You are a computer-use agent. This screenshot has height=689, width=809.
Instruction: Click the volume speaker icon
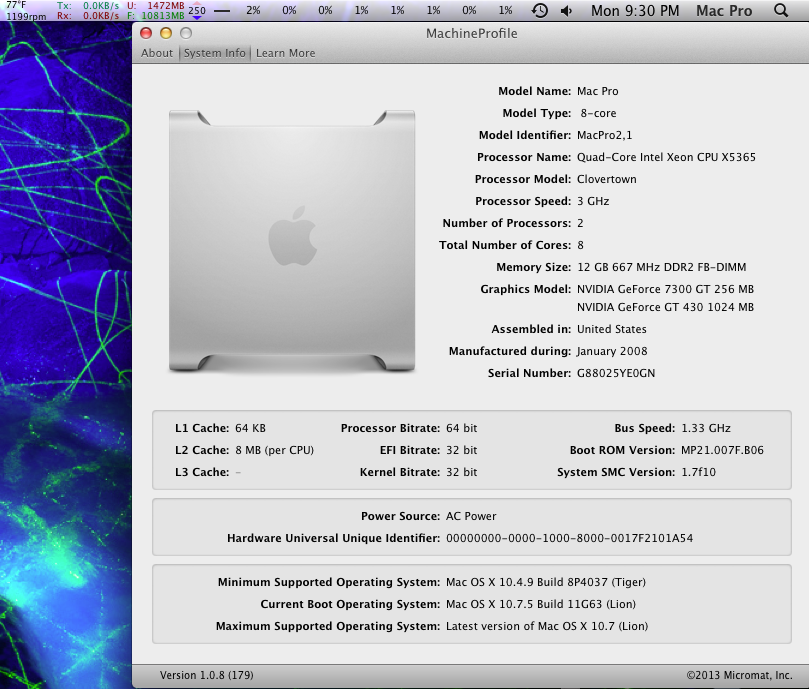pyautogui.click(x=567, y=11)
